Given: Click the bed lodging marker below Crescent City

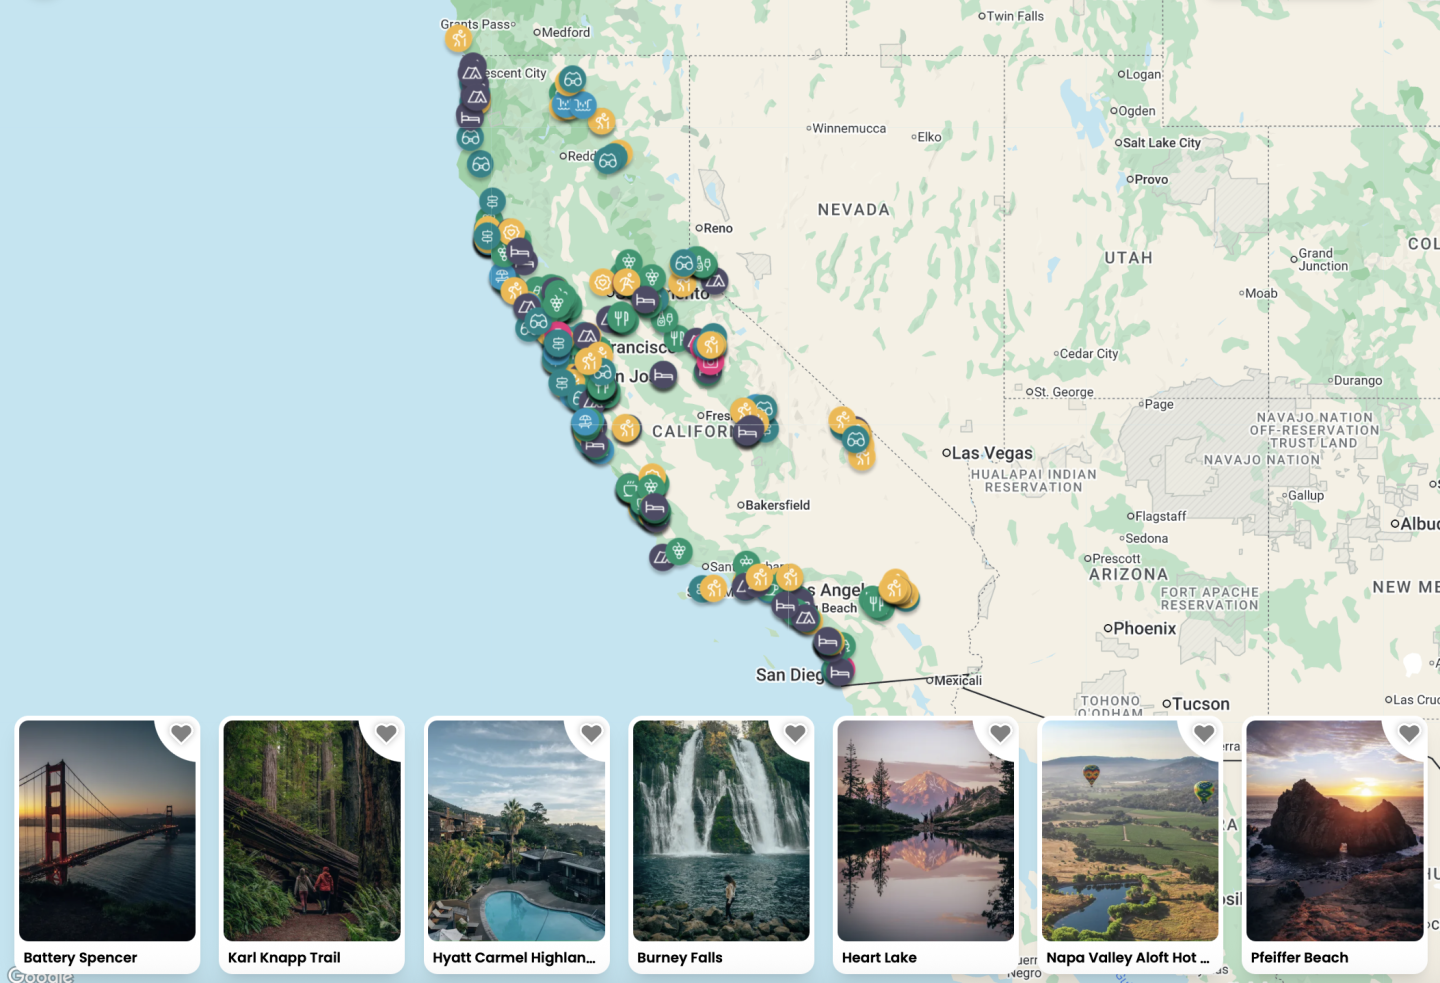Looking at the screenshot, I should (x=469, y=118).
